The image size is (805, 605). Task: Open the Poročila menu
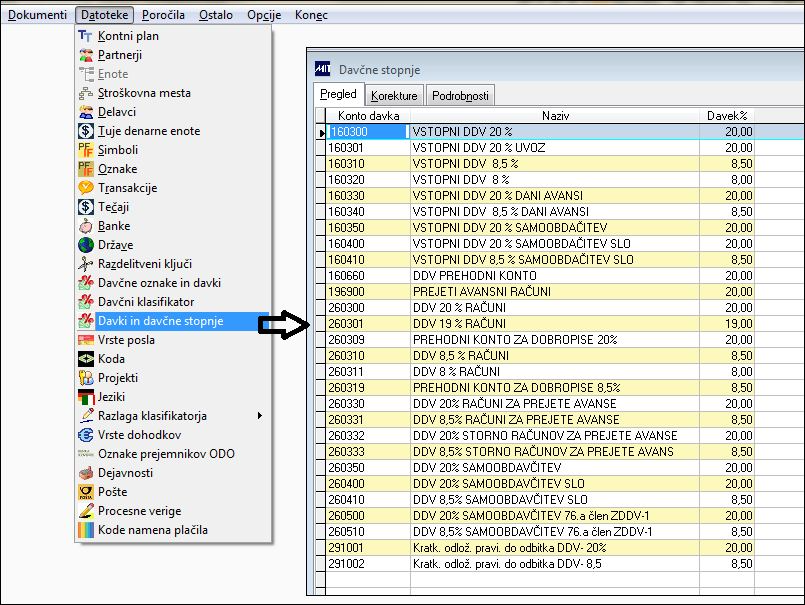163,15
